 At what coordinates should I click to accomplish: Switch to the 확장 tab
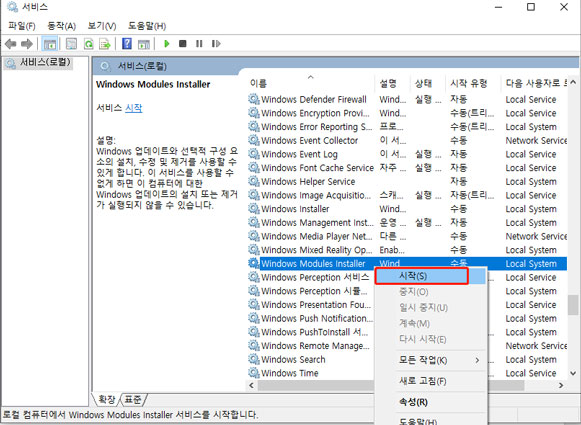(107, 399)
